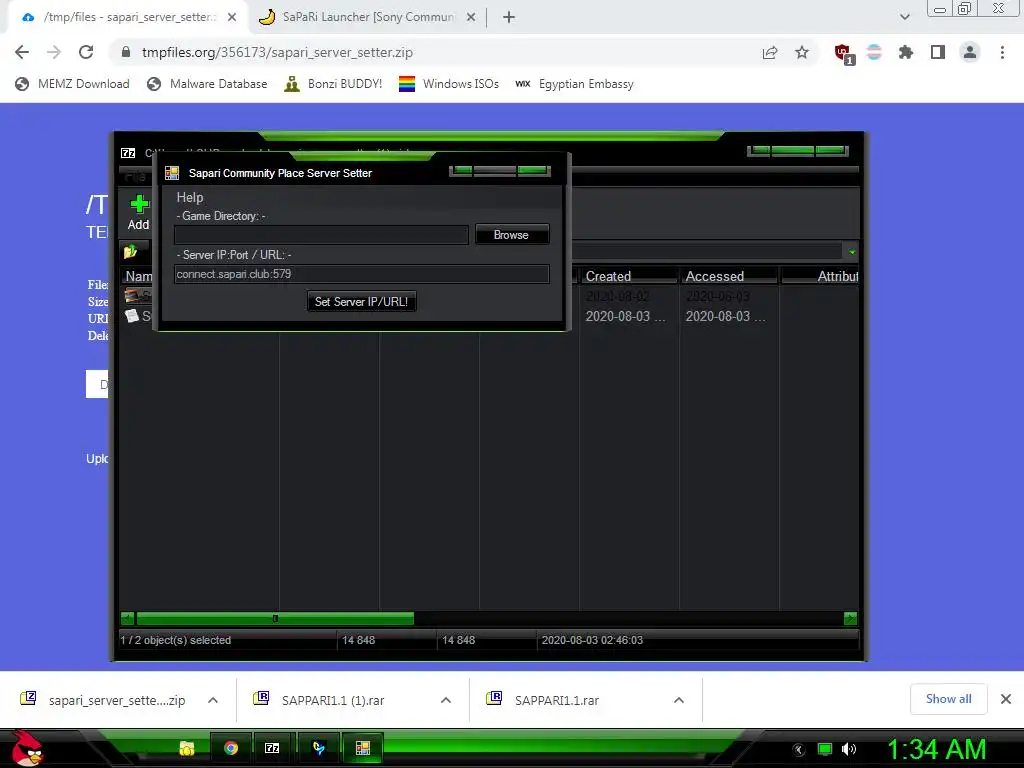This screenshot has height=768, width=1024.
Task: Expand options for sapari_server_setter zip download
Action: (213, 700)
